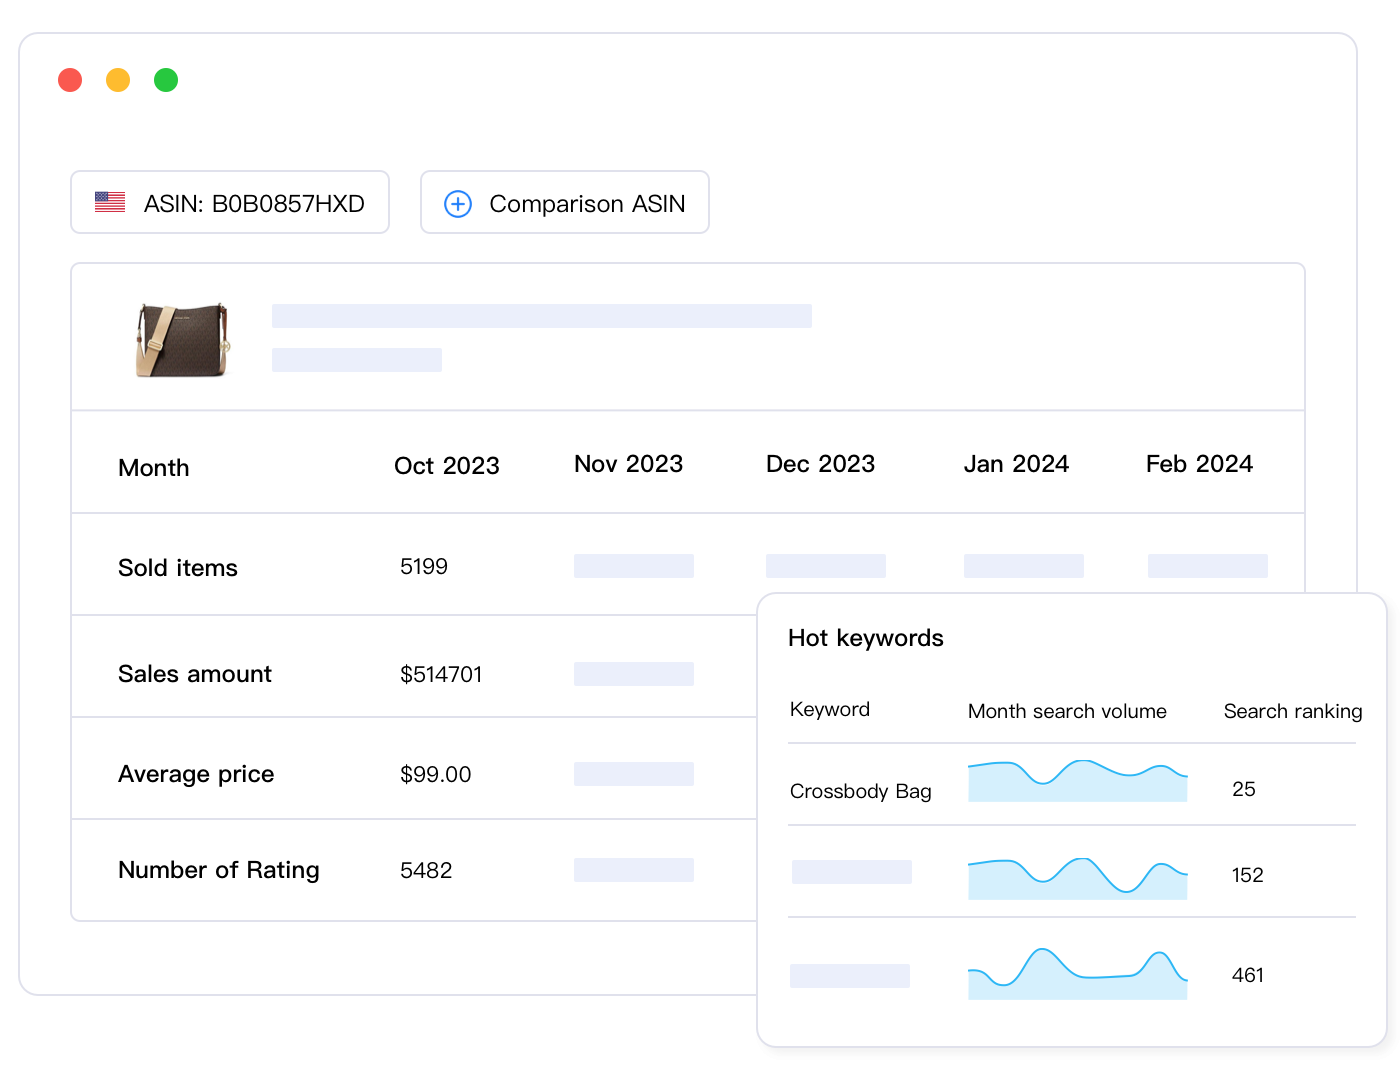Click the Crossbody Bag keyword
Viewport: 1400px width, 1080px height.
(x=860, y=791)
